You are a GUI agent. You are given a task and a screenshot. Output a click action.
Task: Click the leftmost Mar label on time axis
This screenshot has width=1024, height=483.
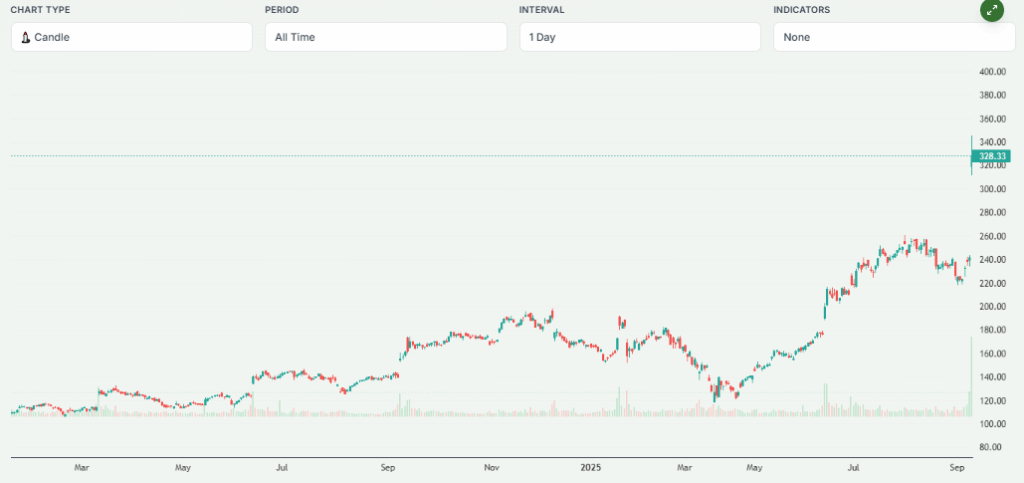[x=83, y=466]
